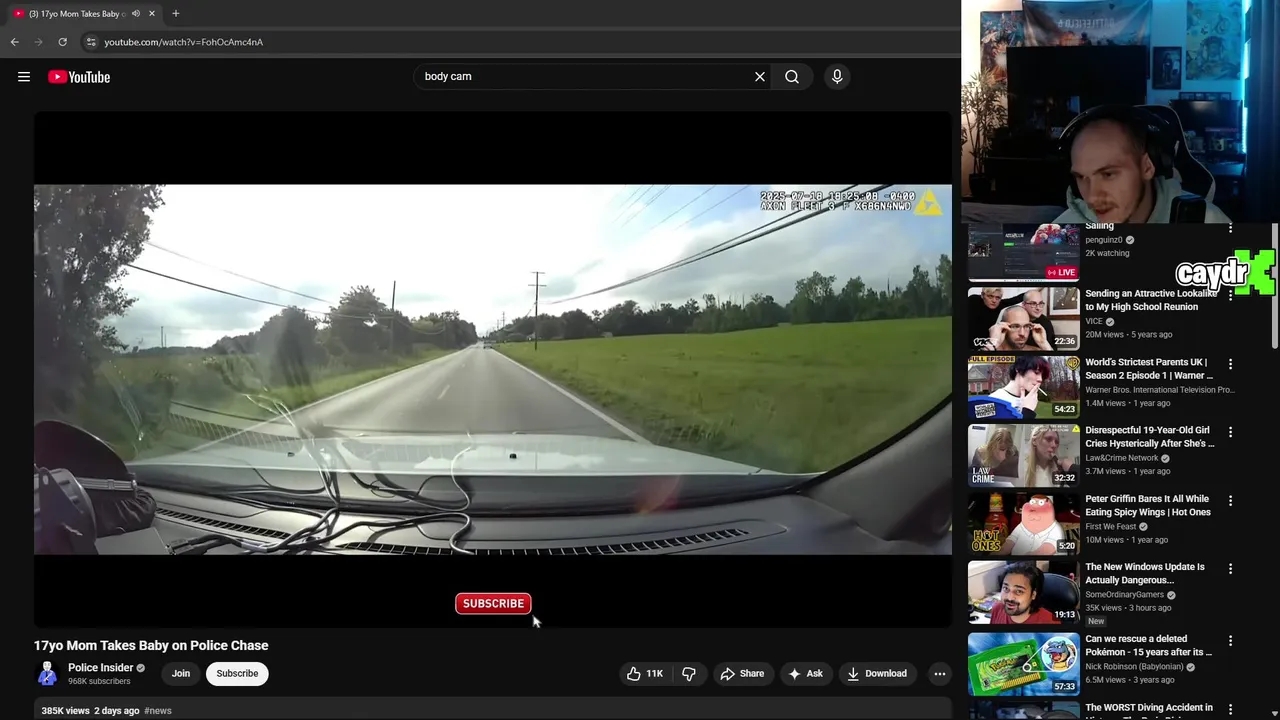The image size is (1280, 720).
Task: Open options for New Windows Update video
Action: [x=1231, y=568]
